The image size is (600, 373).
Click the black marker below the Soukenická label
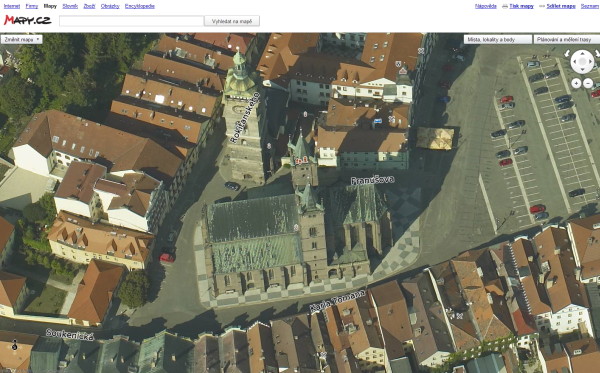(x=15, y=345)
